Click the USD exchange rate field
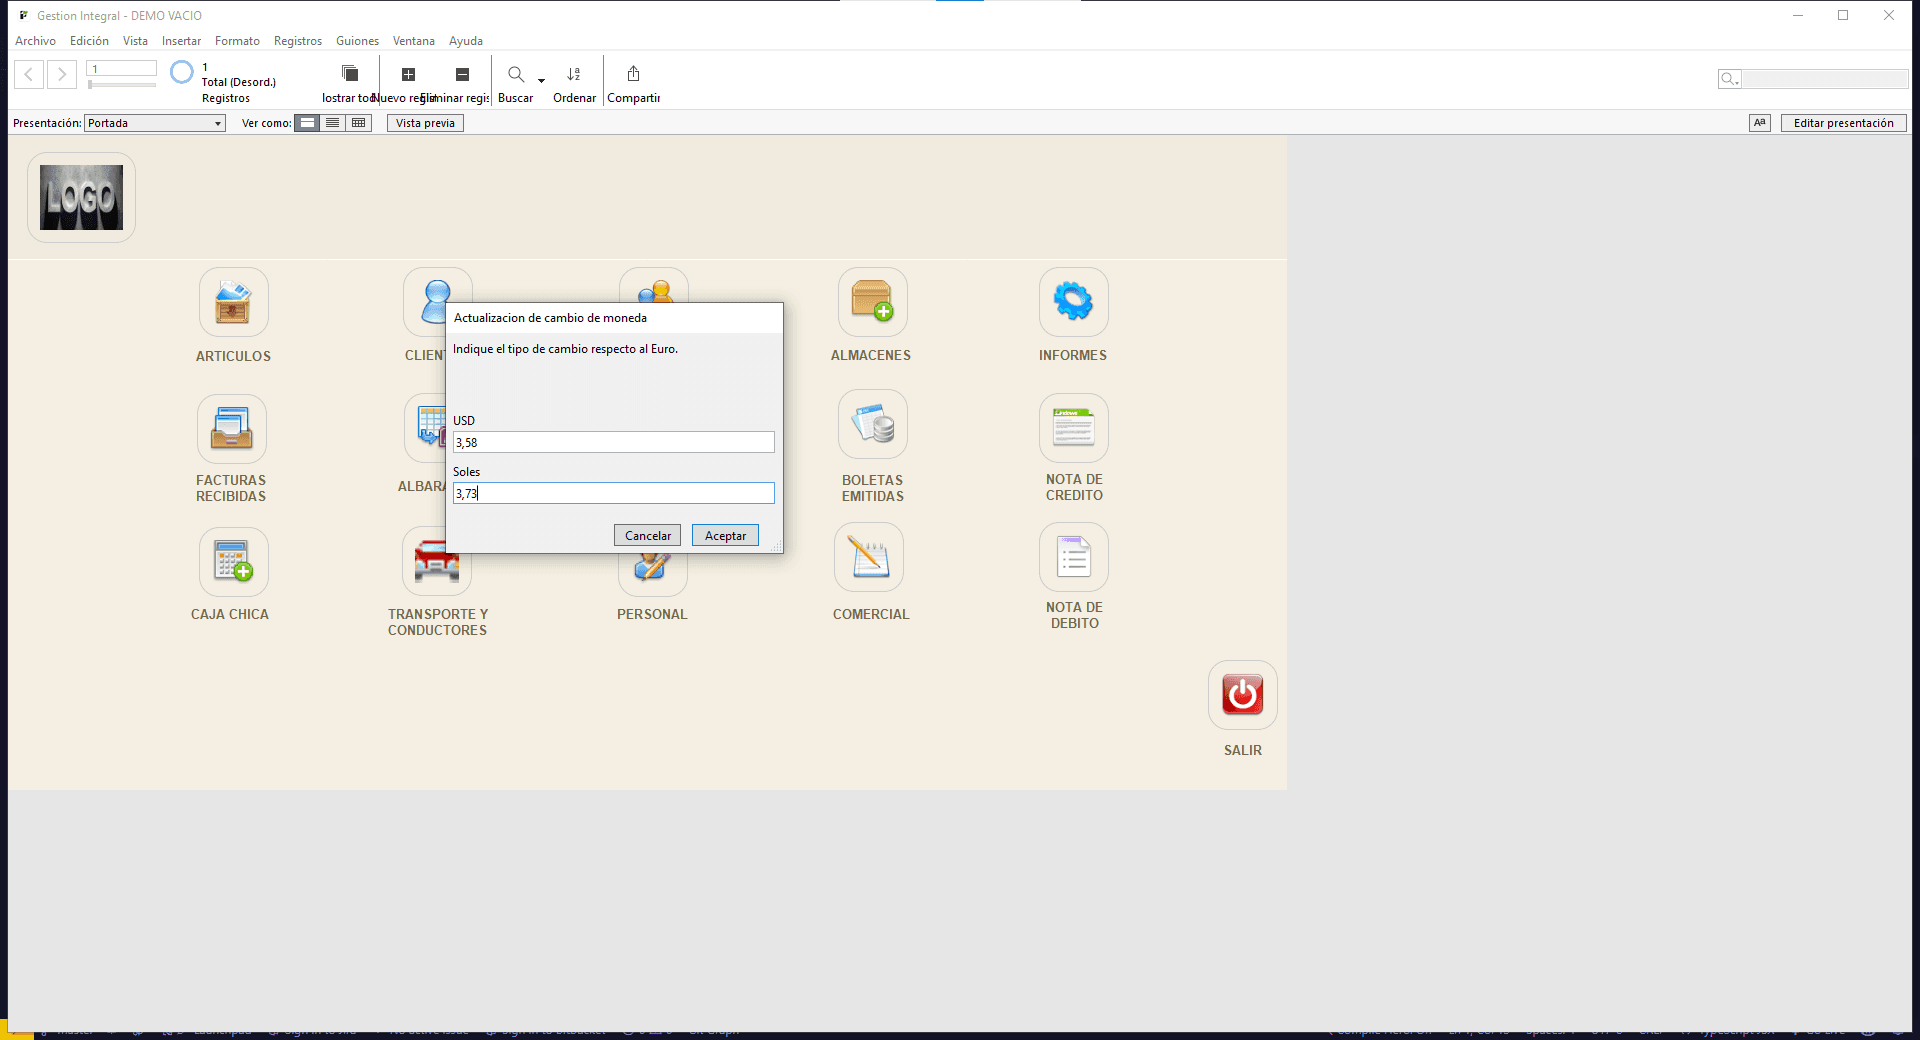Viewport: 1920px width, 1040px height. tap(613, 442)
